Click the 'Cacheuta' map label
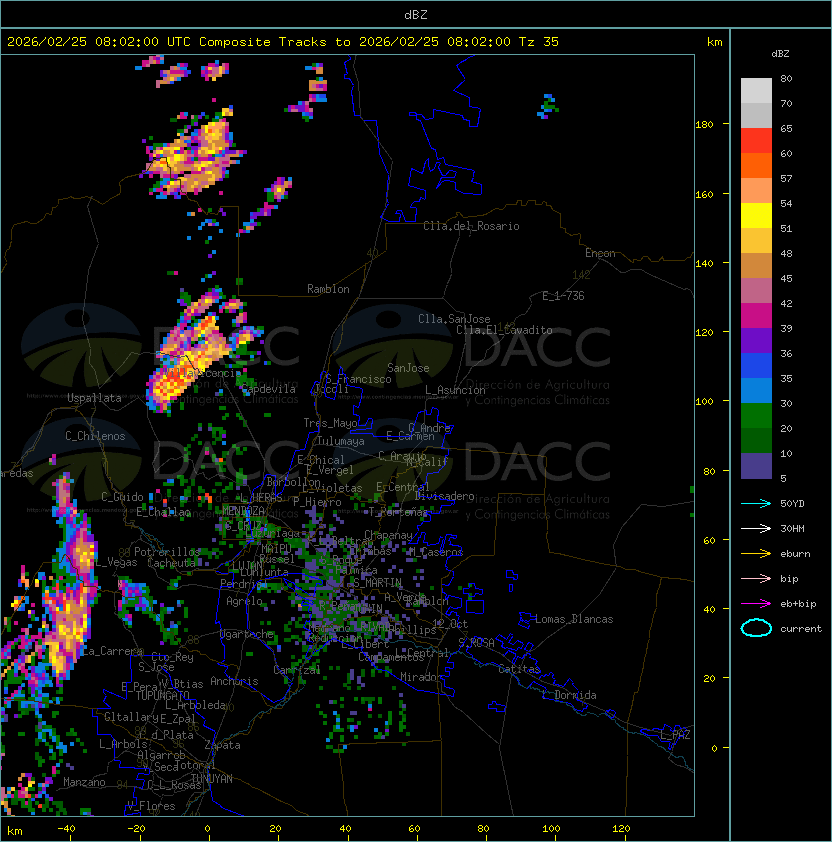The width and height of the screenshot is (832, 842). pyautogui.click(x=171, y=563)
